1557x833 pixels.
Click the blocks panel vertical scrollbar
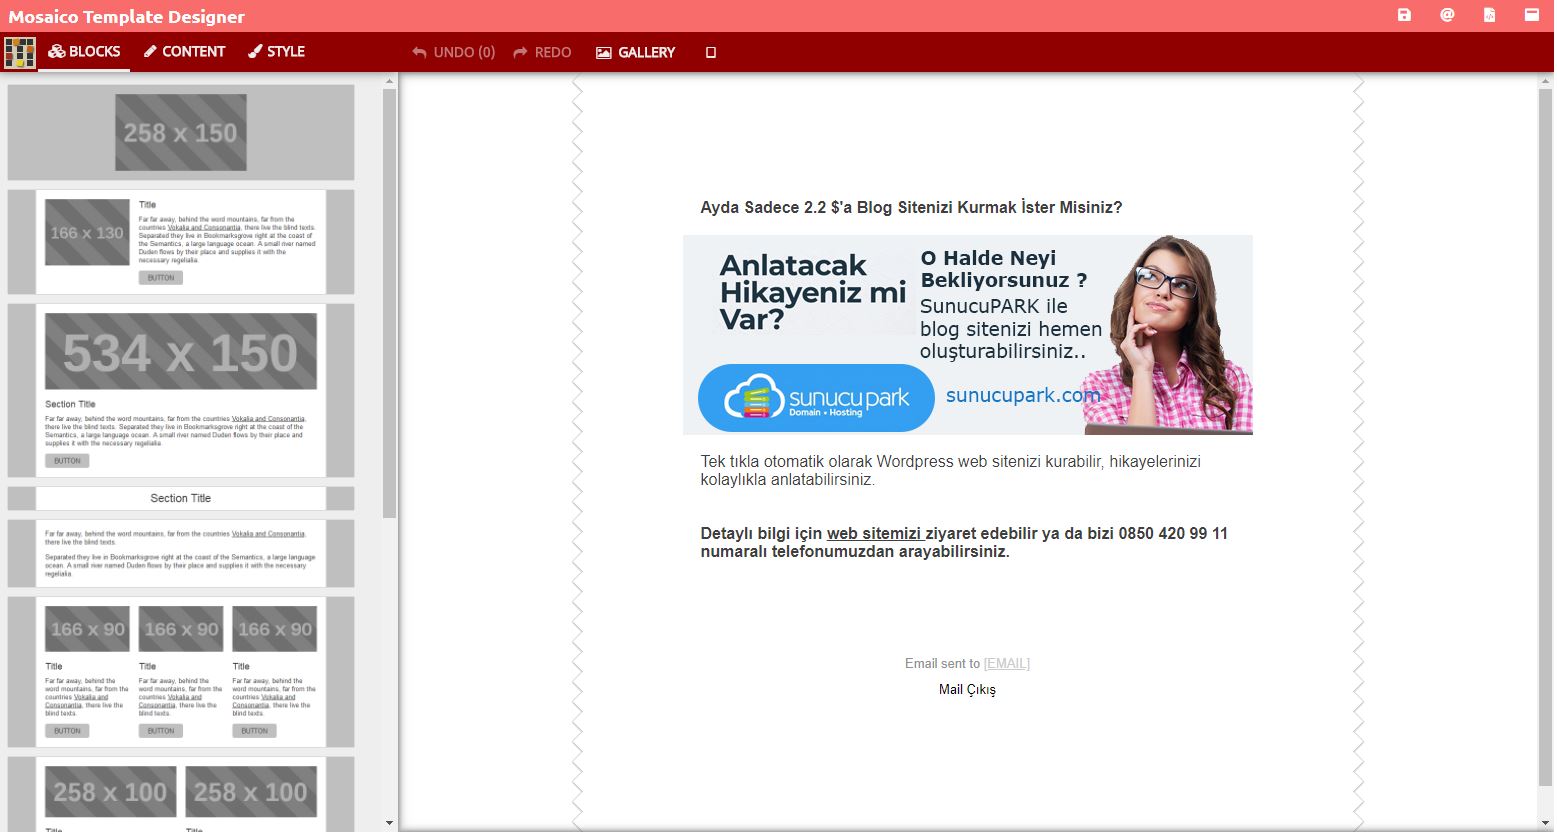(x=390, y=300)
